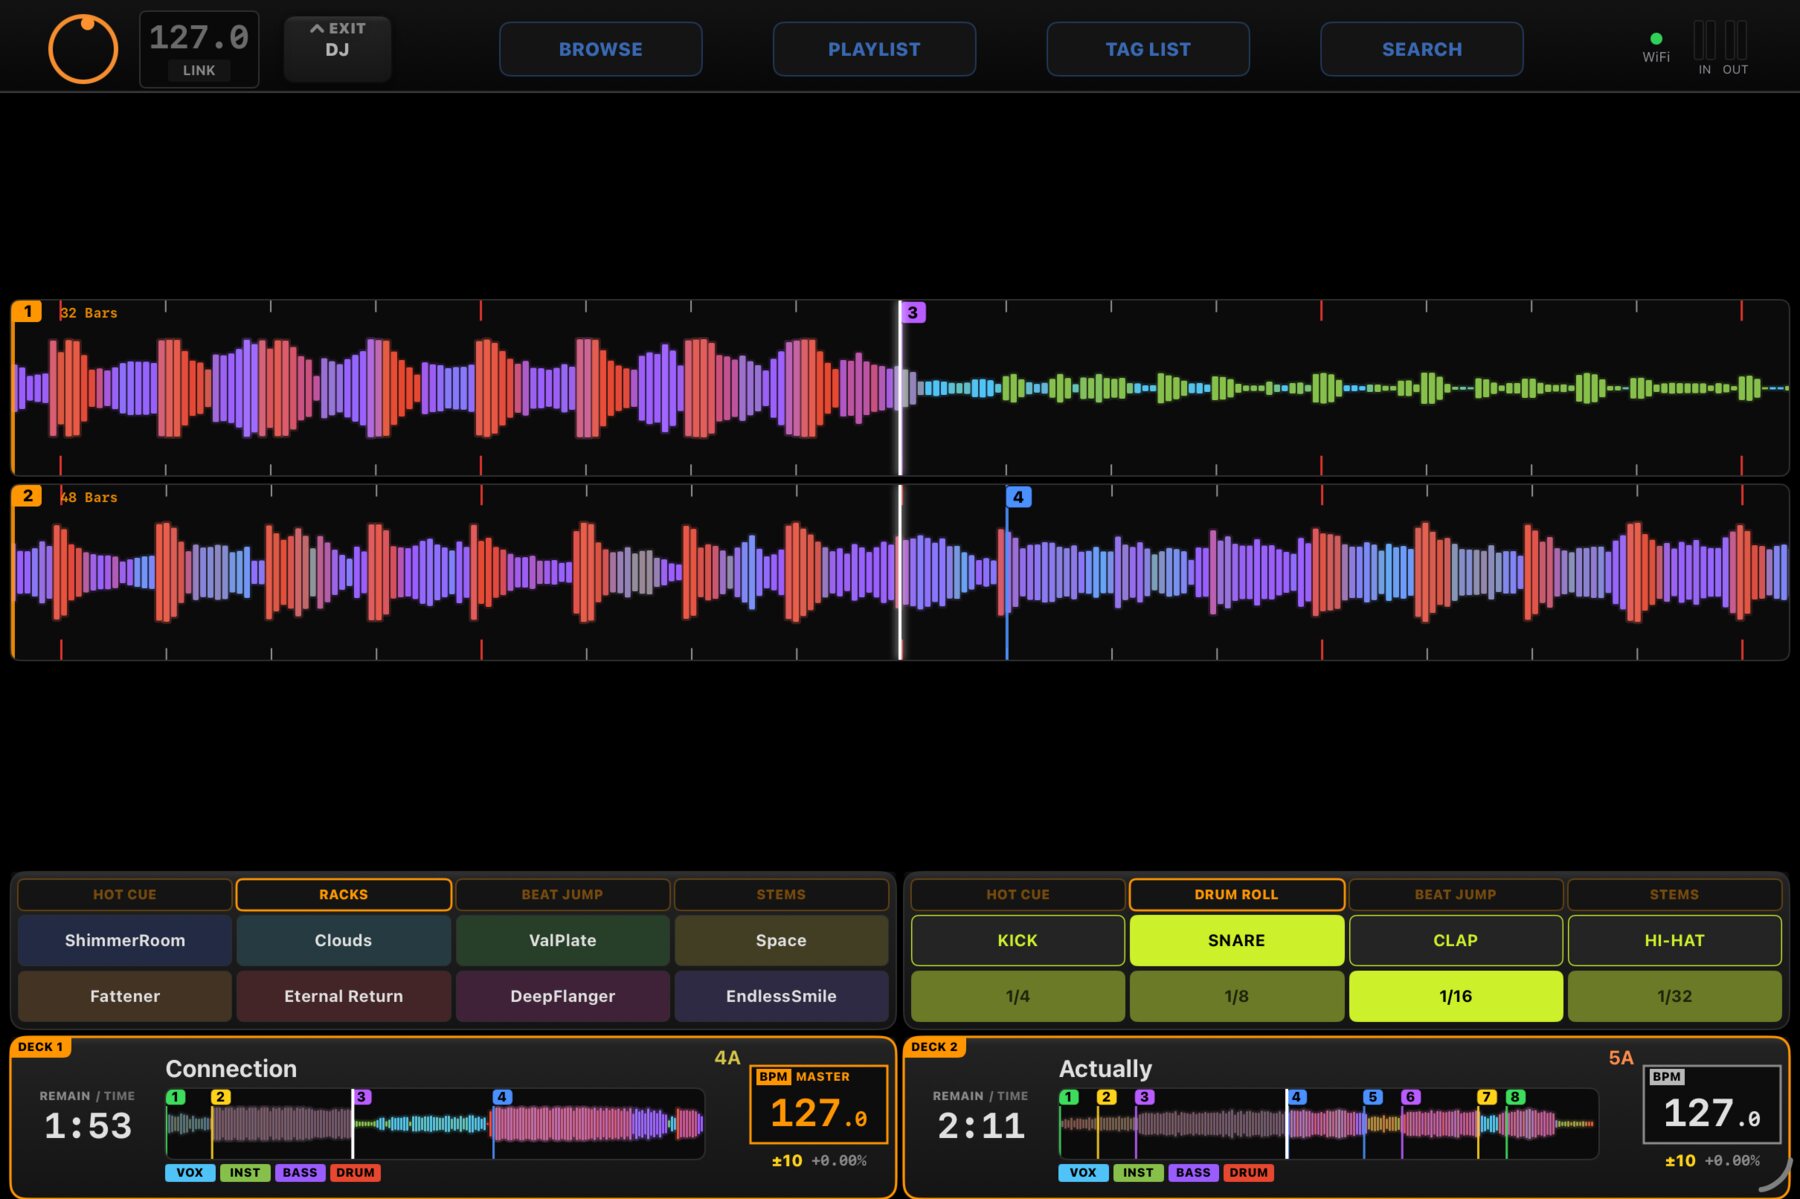This screenshot has width=1800, height=1199.
Task: Jump to hot cue 3 marker on waveform
Action: point(913,312)
